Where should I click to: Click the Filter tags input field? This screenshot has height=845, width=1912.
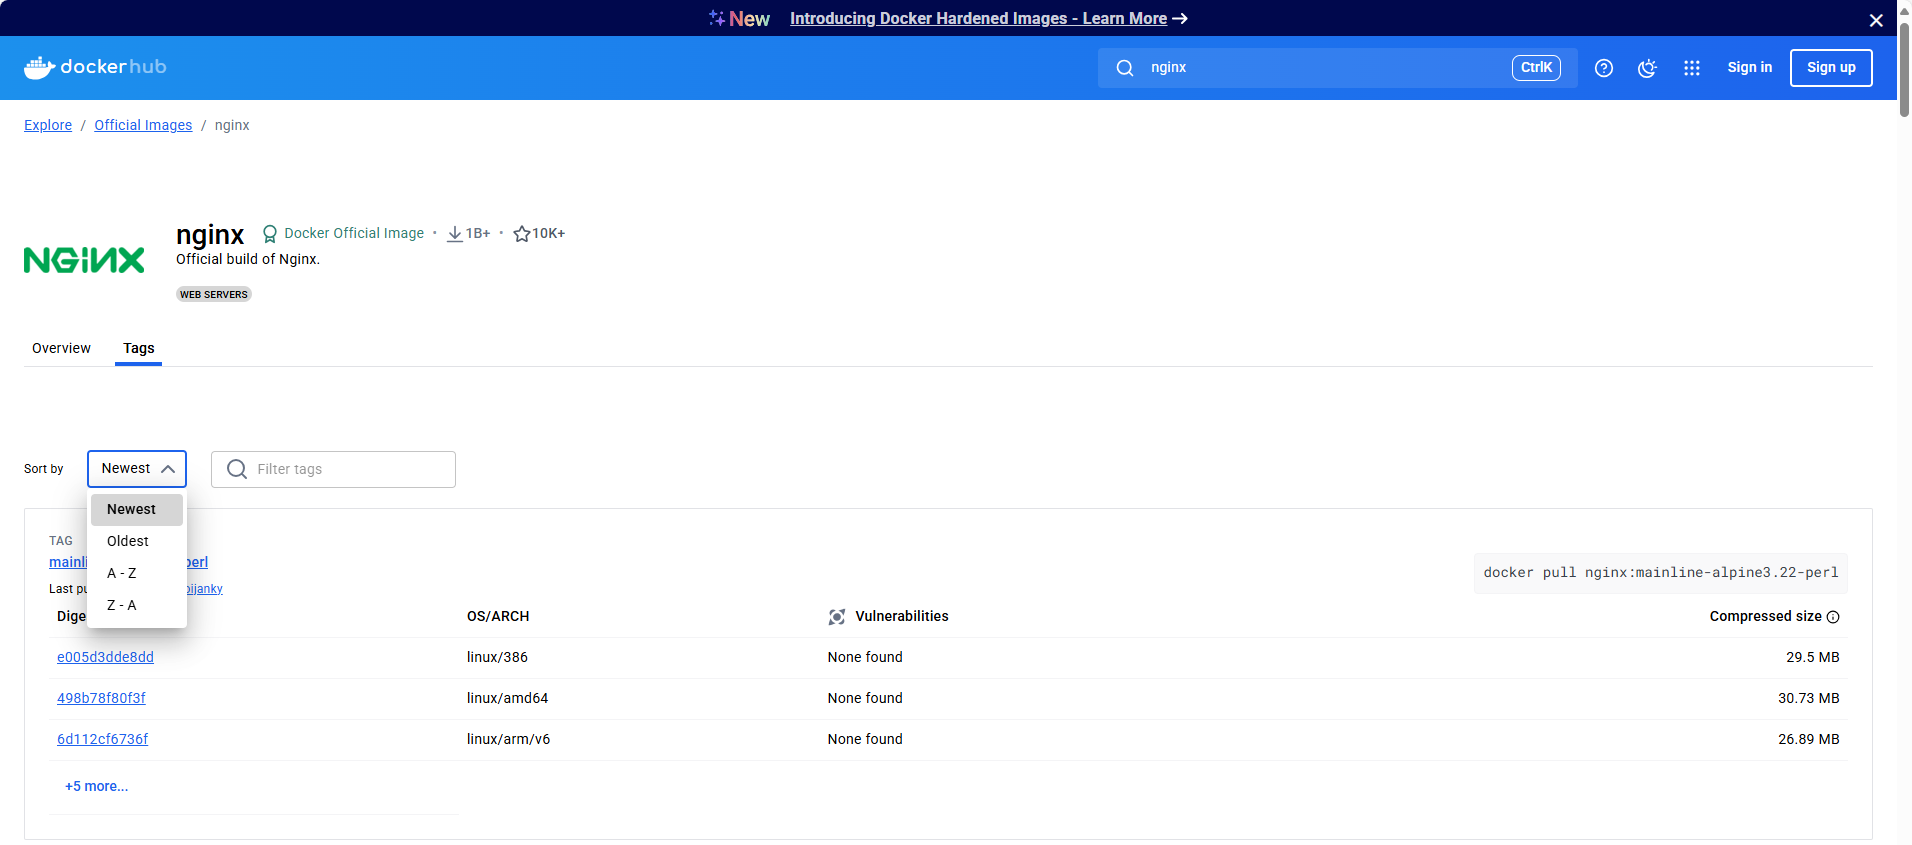pyautogui.click(x=334, y=469)
